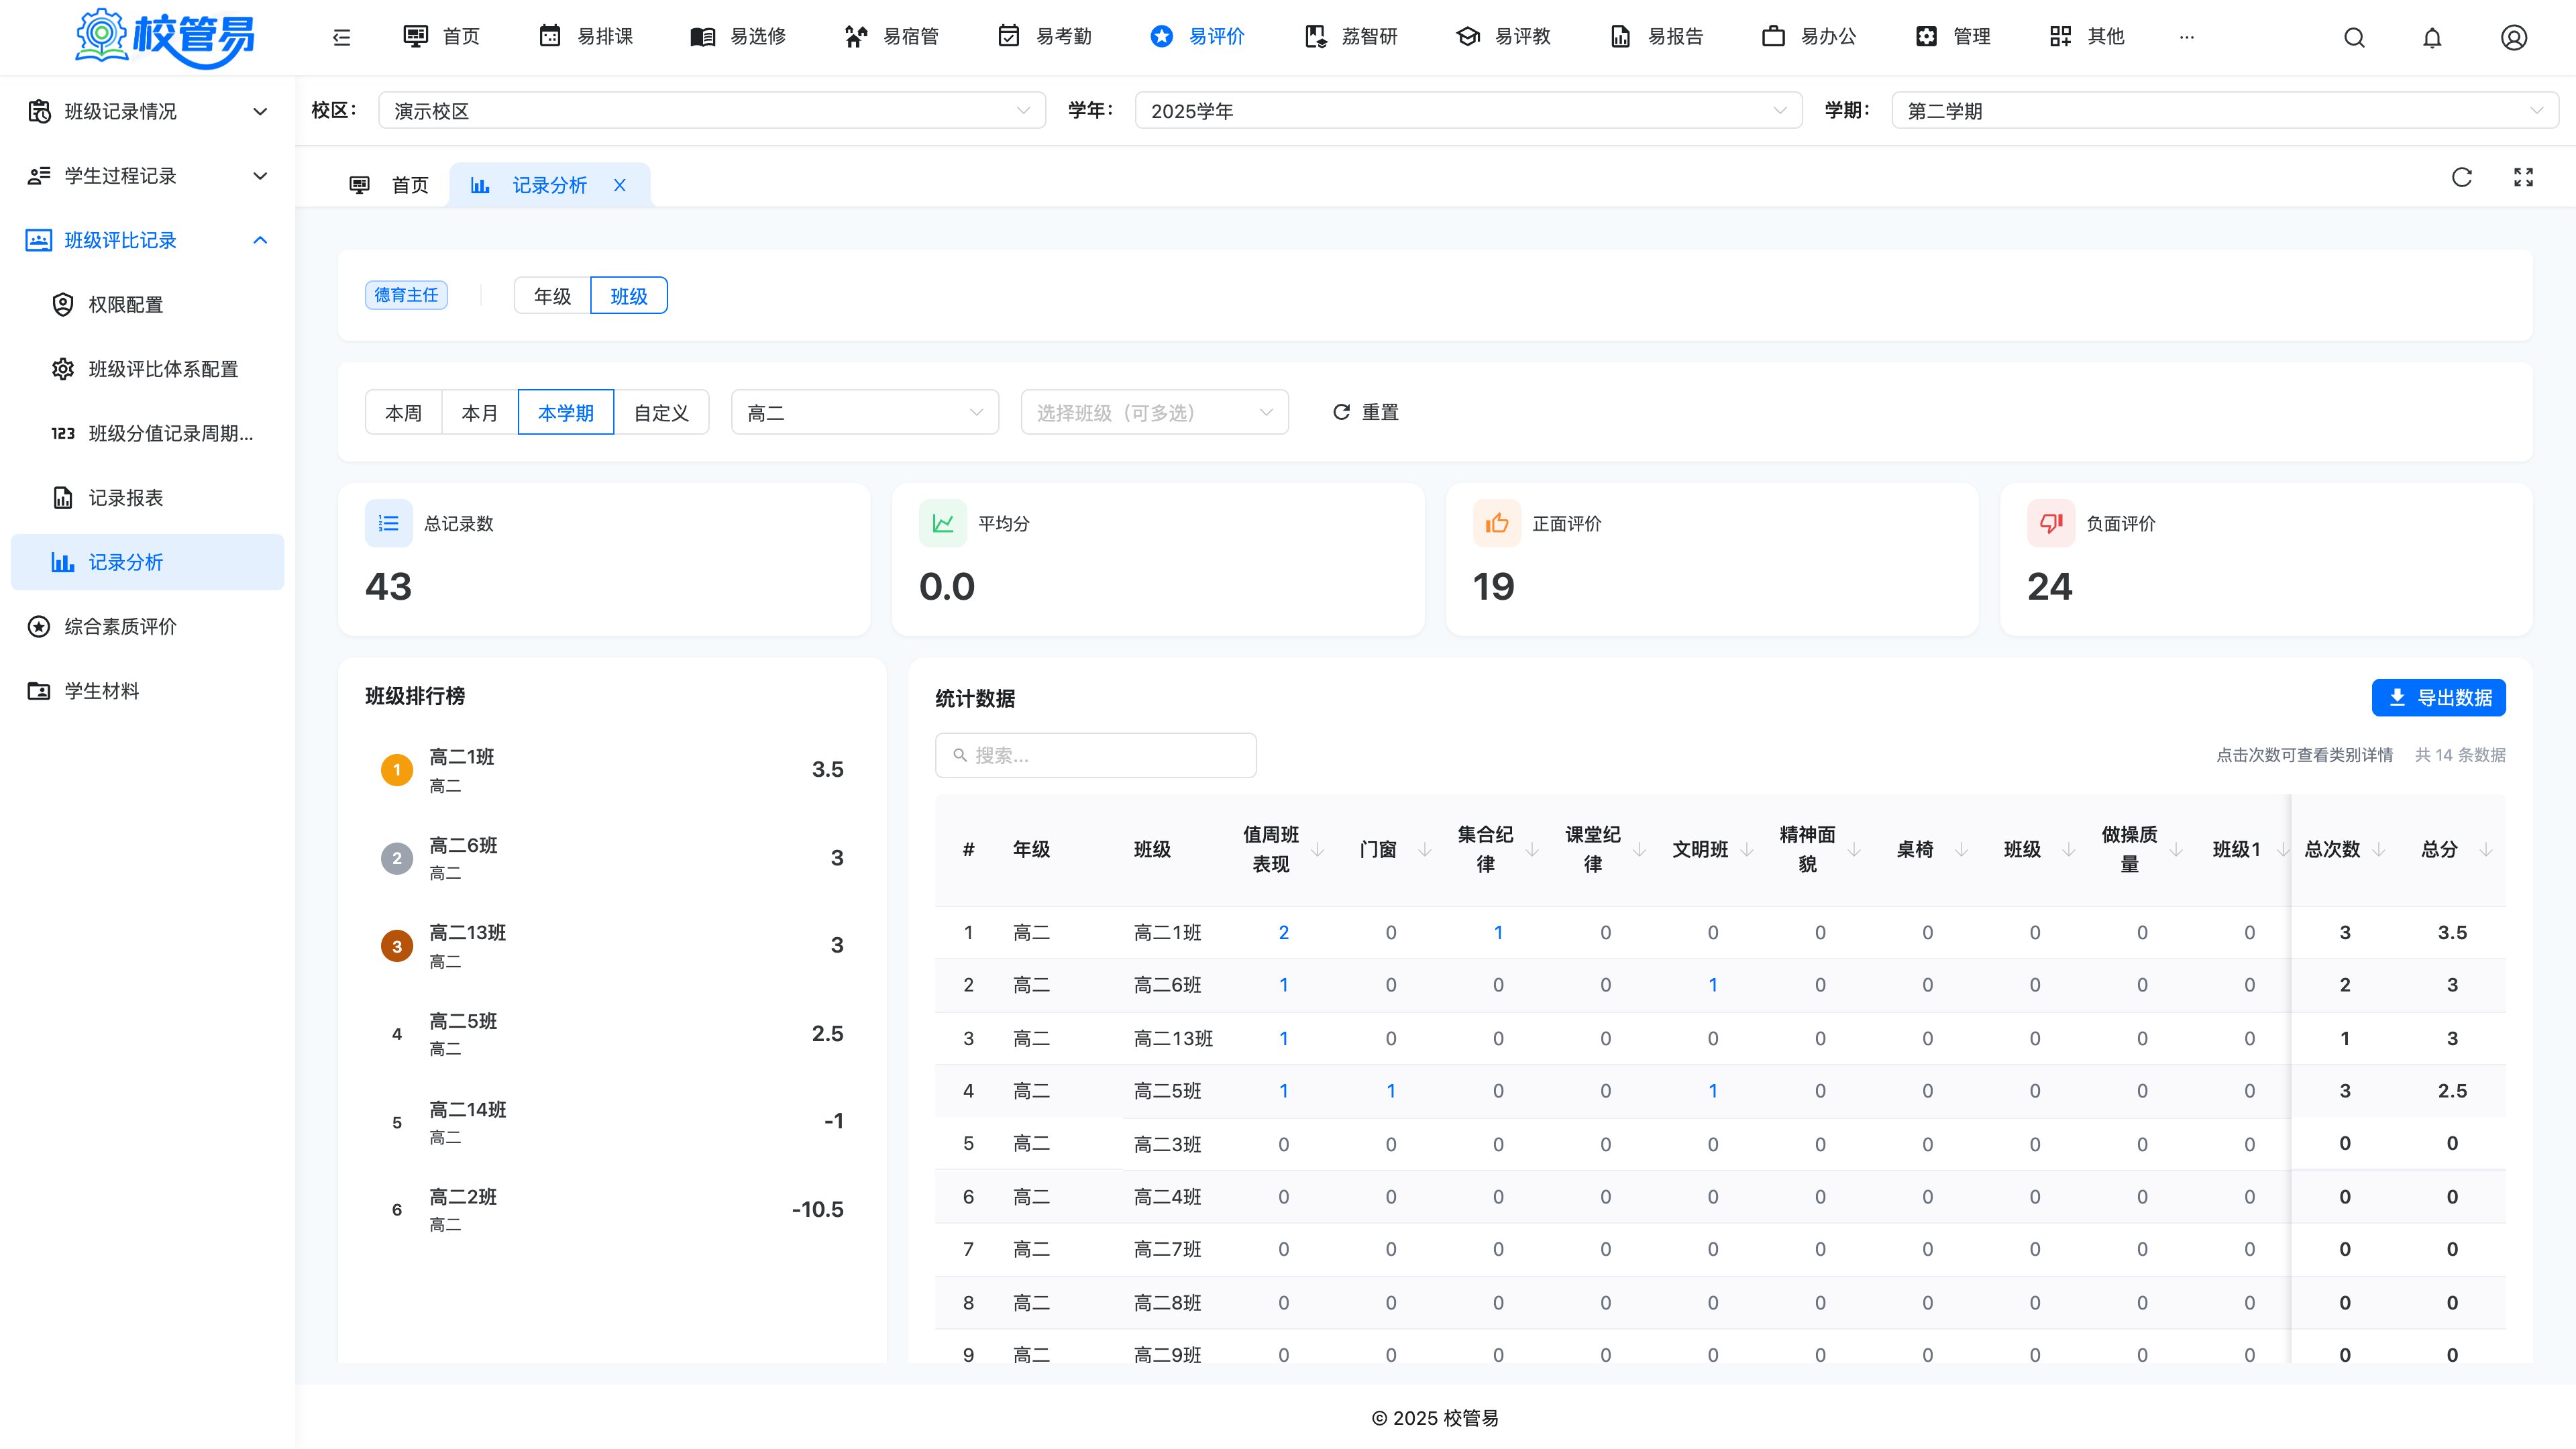Expand 班级记录情况 sidebar section
The width and height of the screenshot is (2576, 1449).
(x=148, y=111)
